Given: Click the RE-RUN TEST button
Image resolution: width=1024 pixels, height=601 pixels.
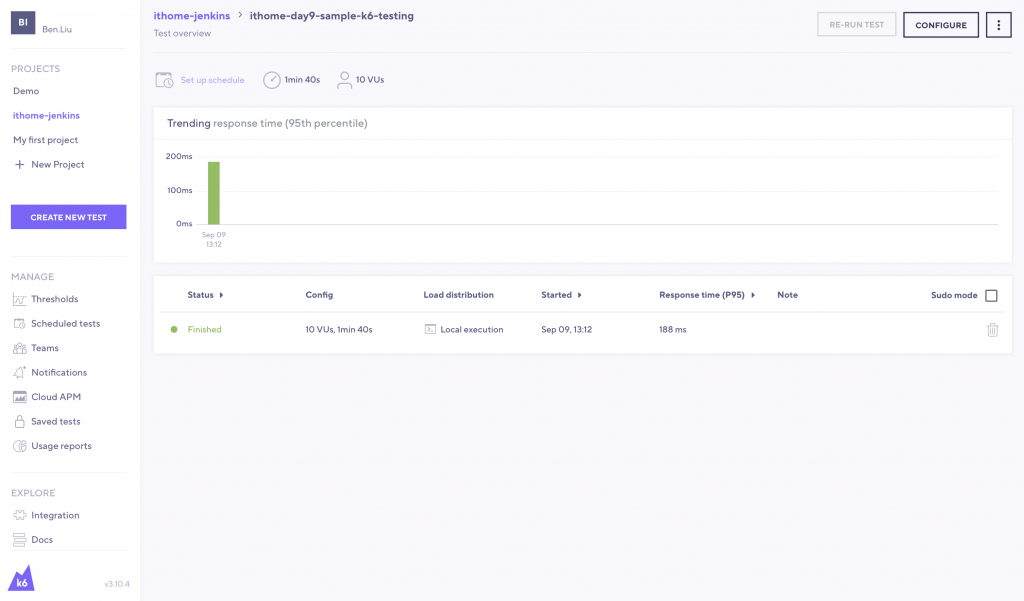Looking at the screenshot, I should coord(857,25).
